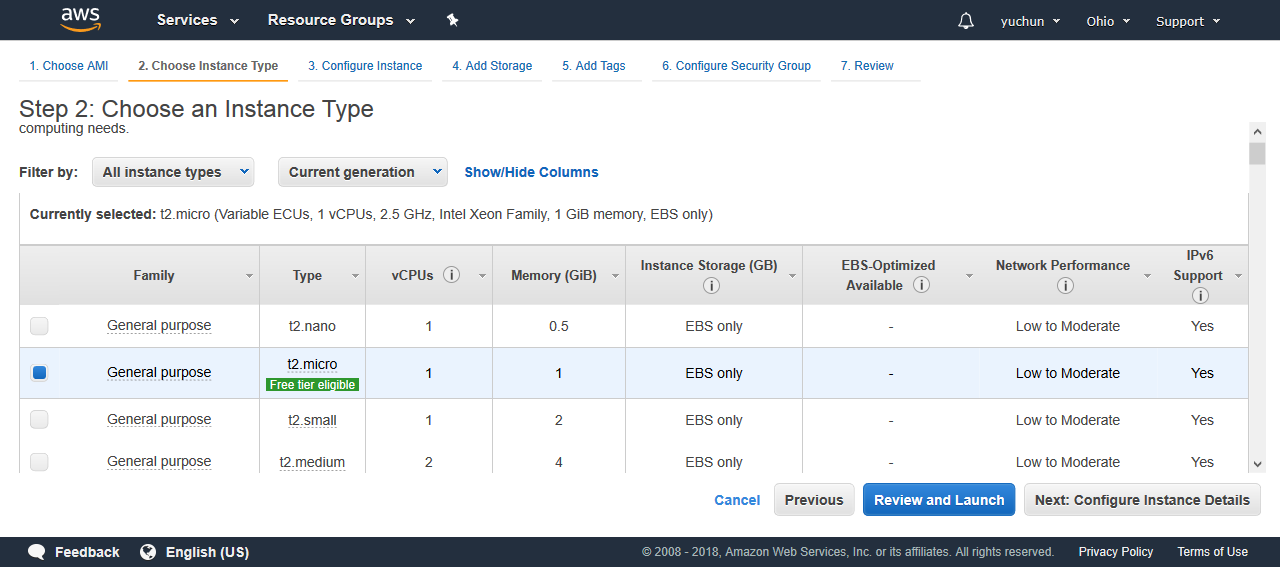Viewport: 1280px width, 567px height.
Task: Click the t2.medium type label
Action: click(x=312, y=462)
